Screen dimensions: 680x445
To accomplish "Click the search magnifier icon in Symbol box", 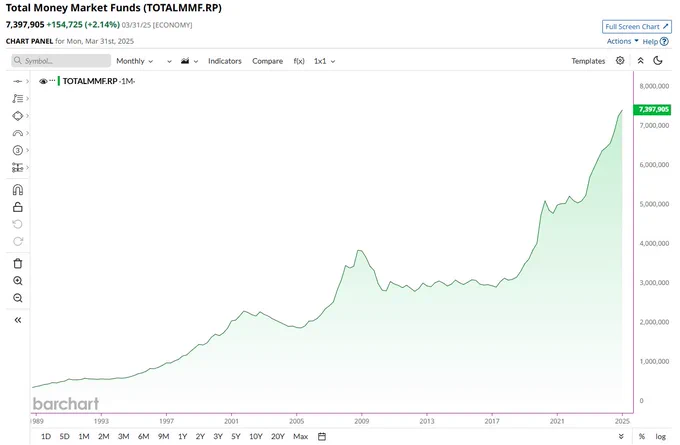I will 17,60.
